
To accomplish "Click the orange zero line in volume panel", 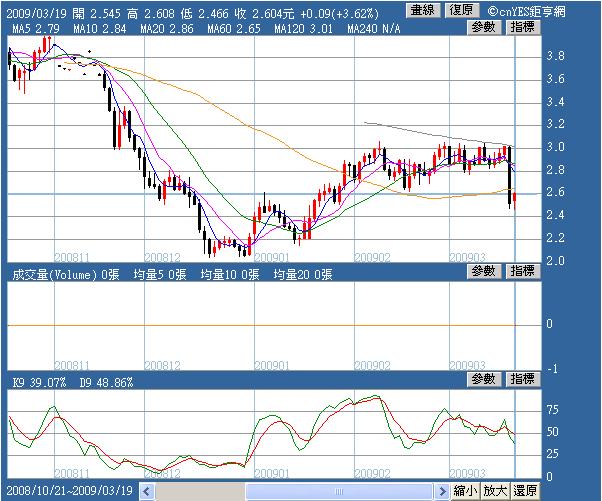I will pos(261,326).
